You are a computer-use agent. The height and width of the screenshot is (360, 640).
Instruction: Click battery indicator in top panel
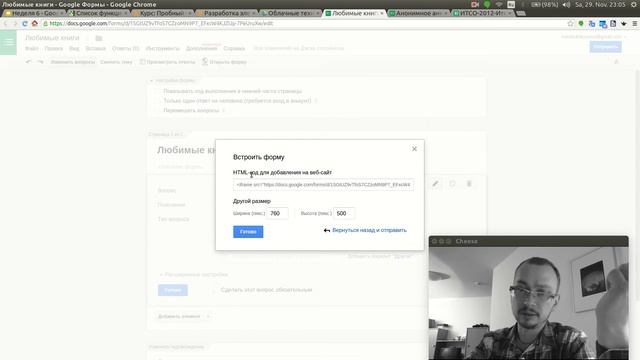545,4
